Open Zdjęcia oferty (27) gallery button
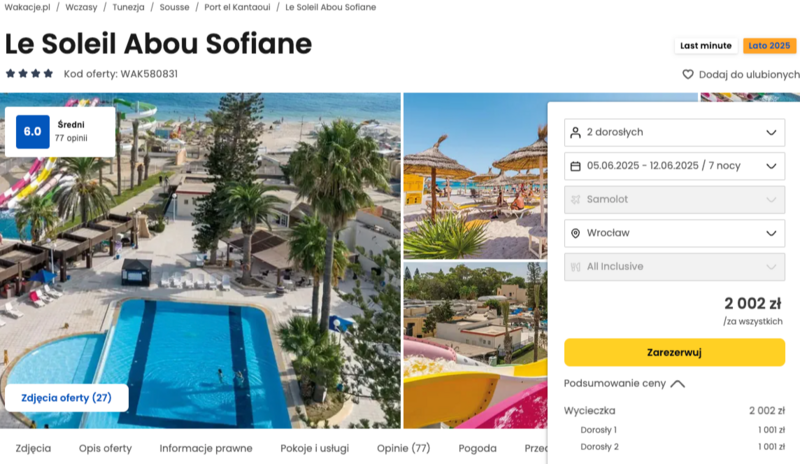 [66, 398]
